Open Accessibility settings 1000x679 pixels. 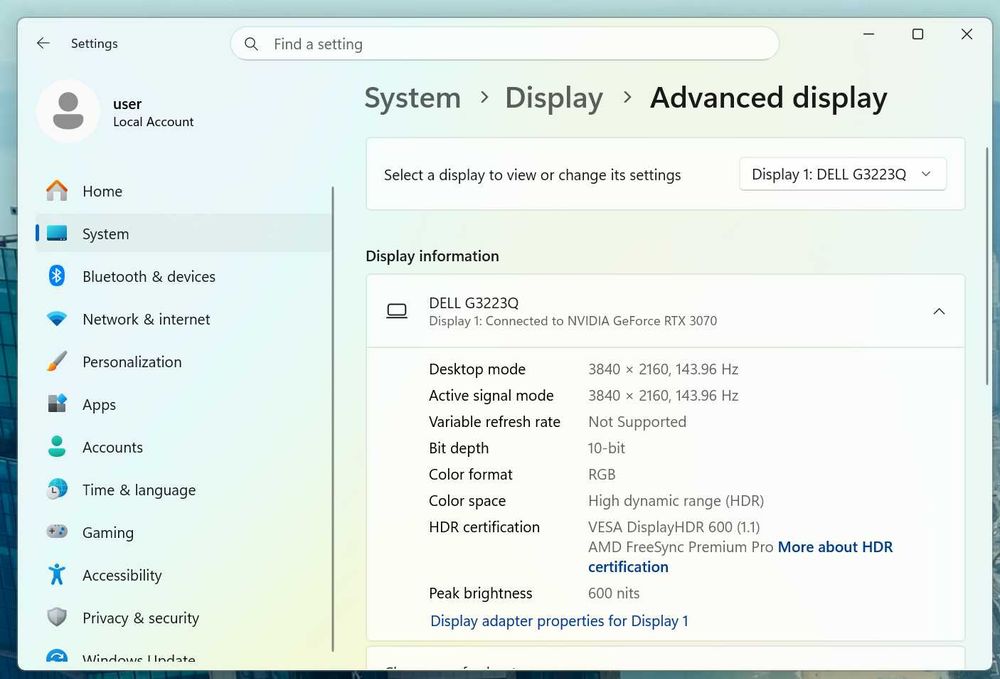(x=184, y=576)
